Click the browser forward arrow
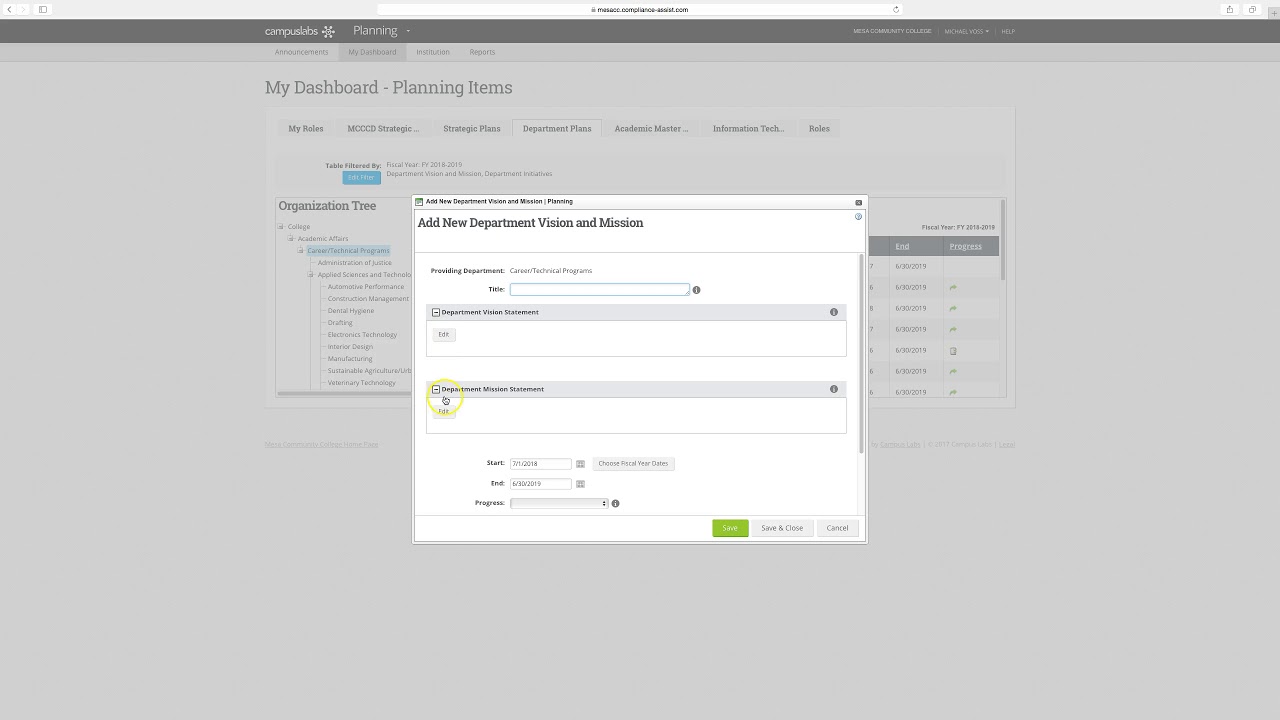 click(24, 9)
